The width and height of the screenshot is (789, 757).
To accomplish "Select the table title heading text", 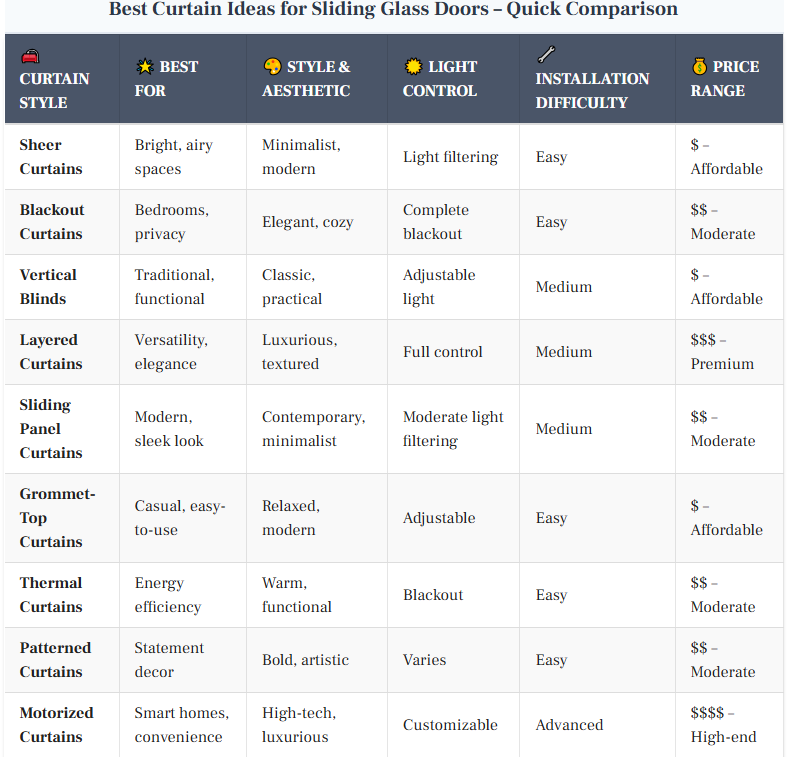I will click(393, 10).
